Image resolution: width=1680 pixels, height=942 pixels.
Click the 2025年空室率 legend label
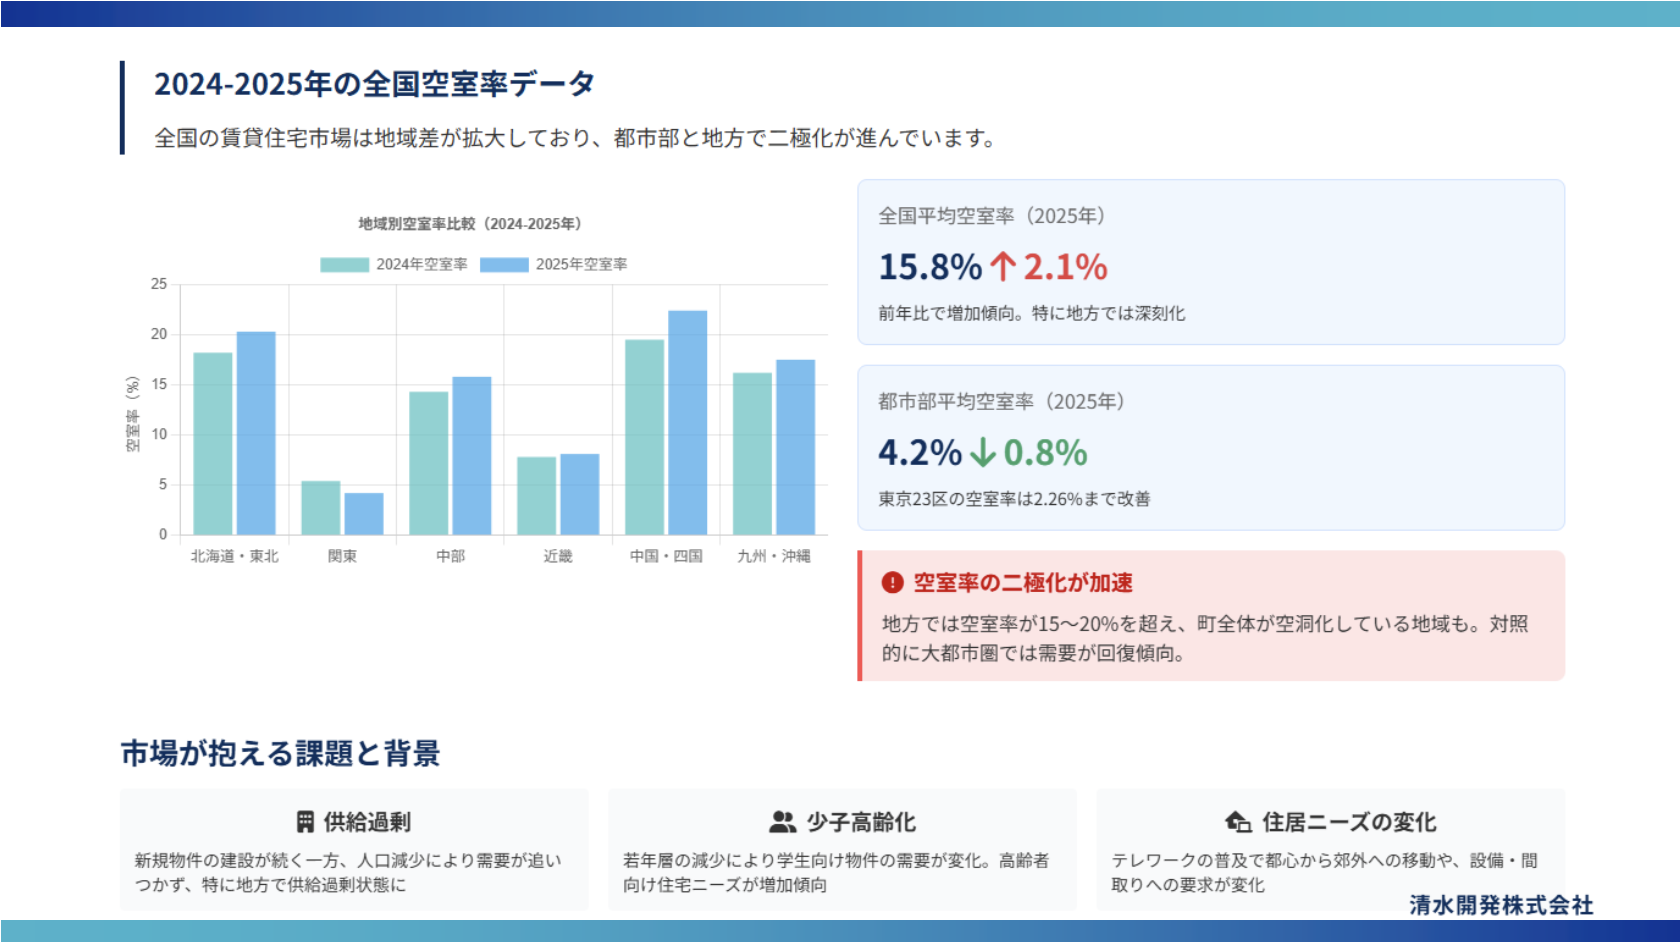pyautogui.click(x=582, y=265)
